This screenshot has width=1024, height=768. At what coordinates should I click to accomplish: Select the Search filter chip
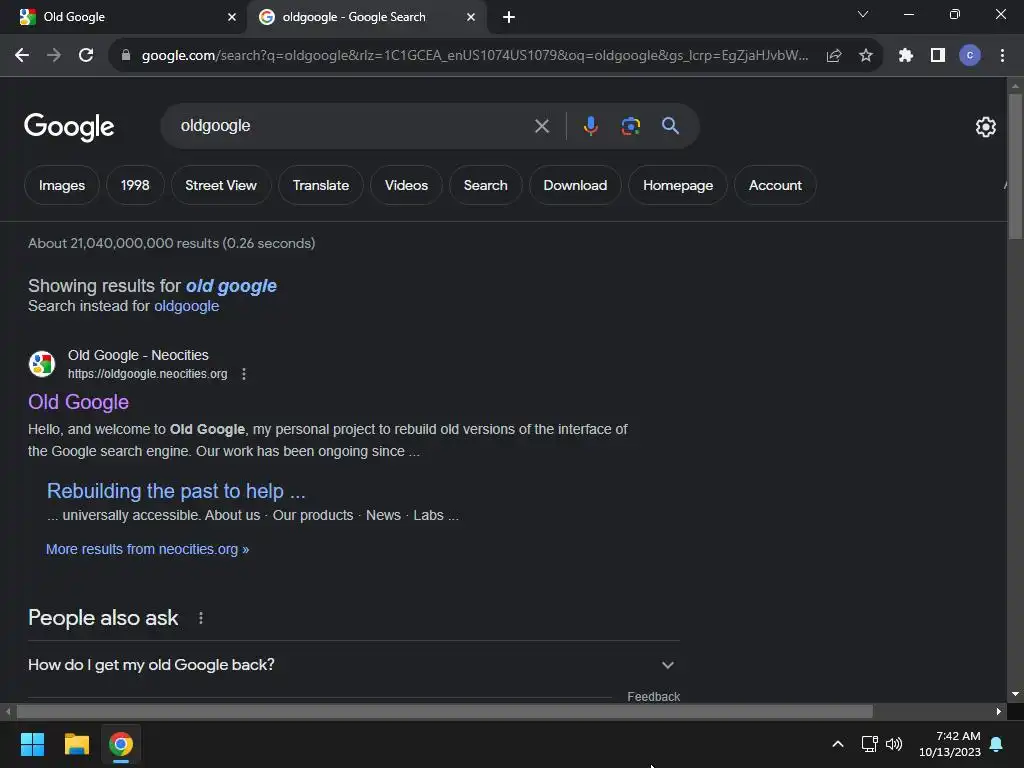[x=485, y=185]
